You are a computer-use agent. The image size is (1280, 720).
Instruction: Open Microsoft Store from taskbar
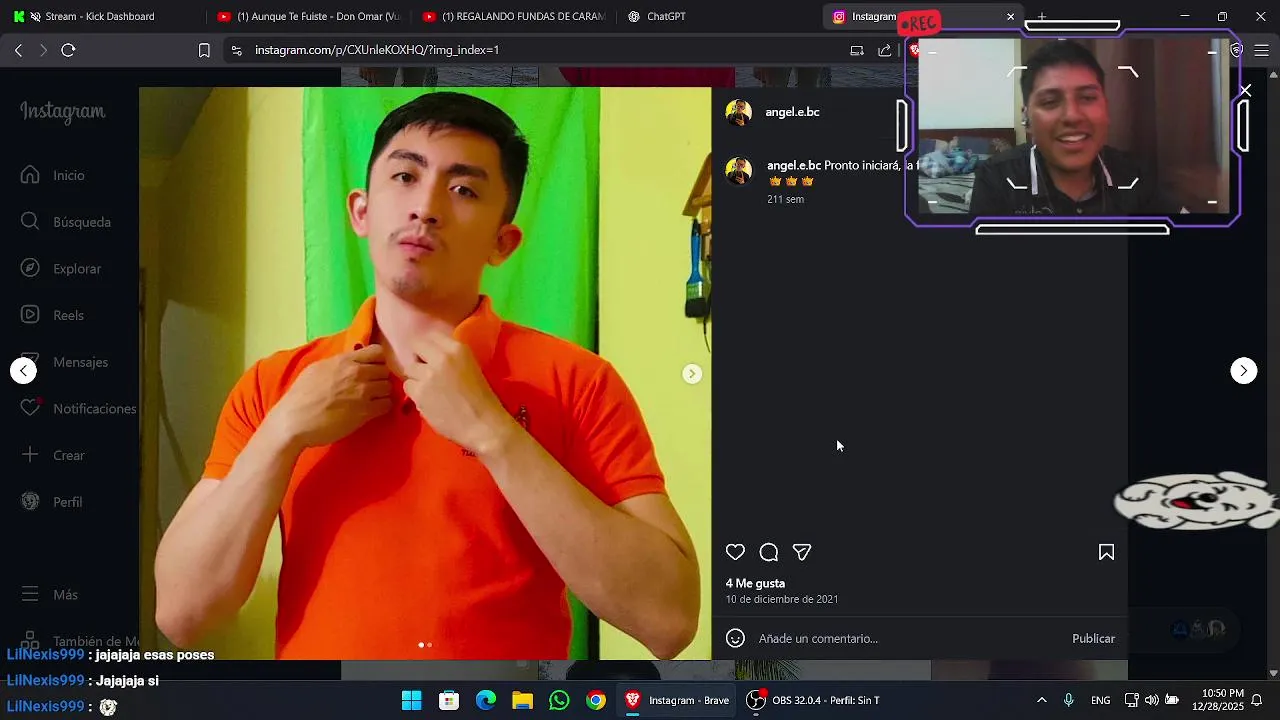[x=449, y=700]
